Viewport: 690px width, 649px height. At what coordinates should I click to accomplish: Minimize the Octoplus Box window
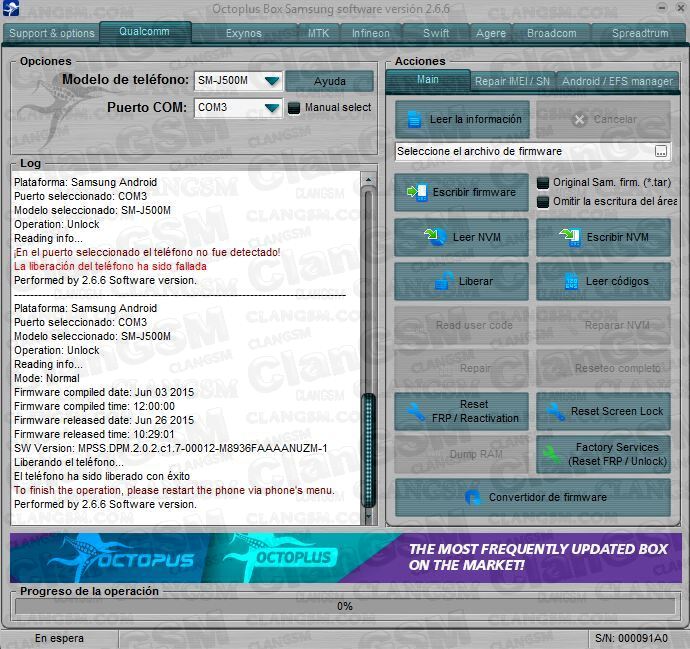661,7
